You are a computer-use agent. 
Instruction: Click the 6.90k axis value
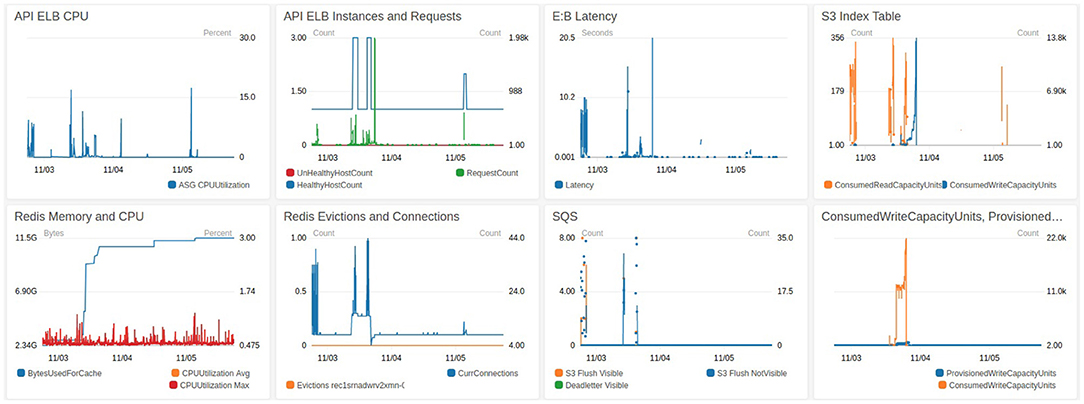[x=1058, y=91]
